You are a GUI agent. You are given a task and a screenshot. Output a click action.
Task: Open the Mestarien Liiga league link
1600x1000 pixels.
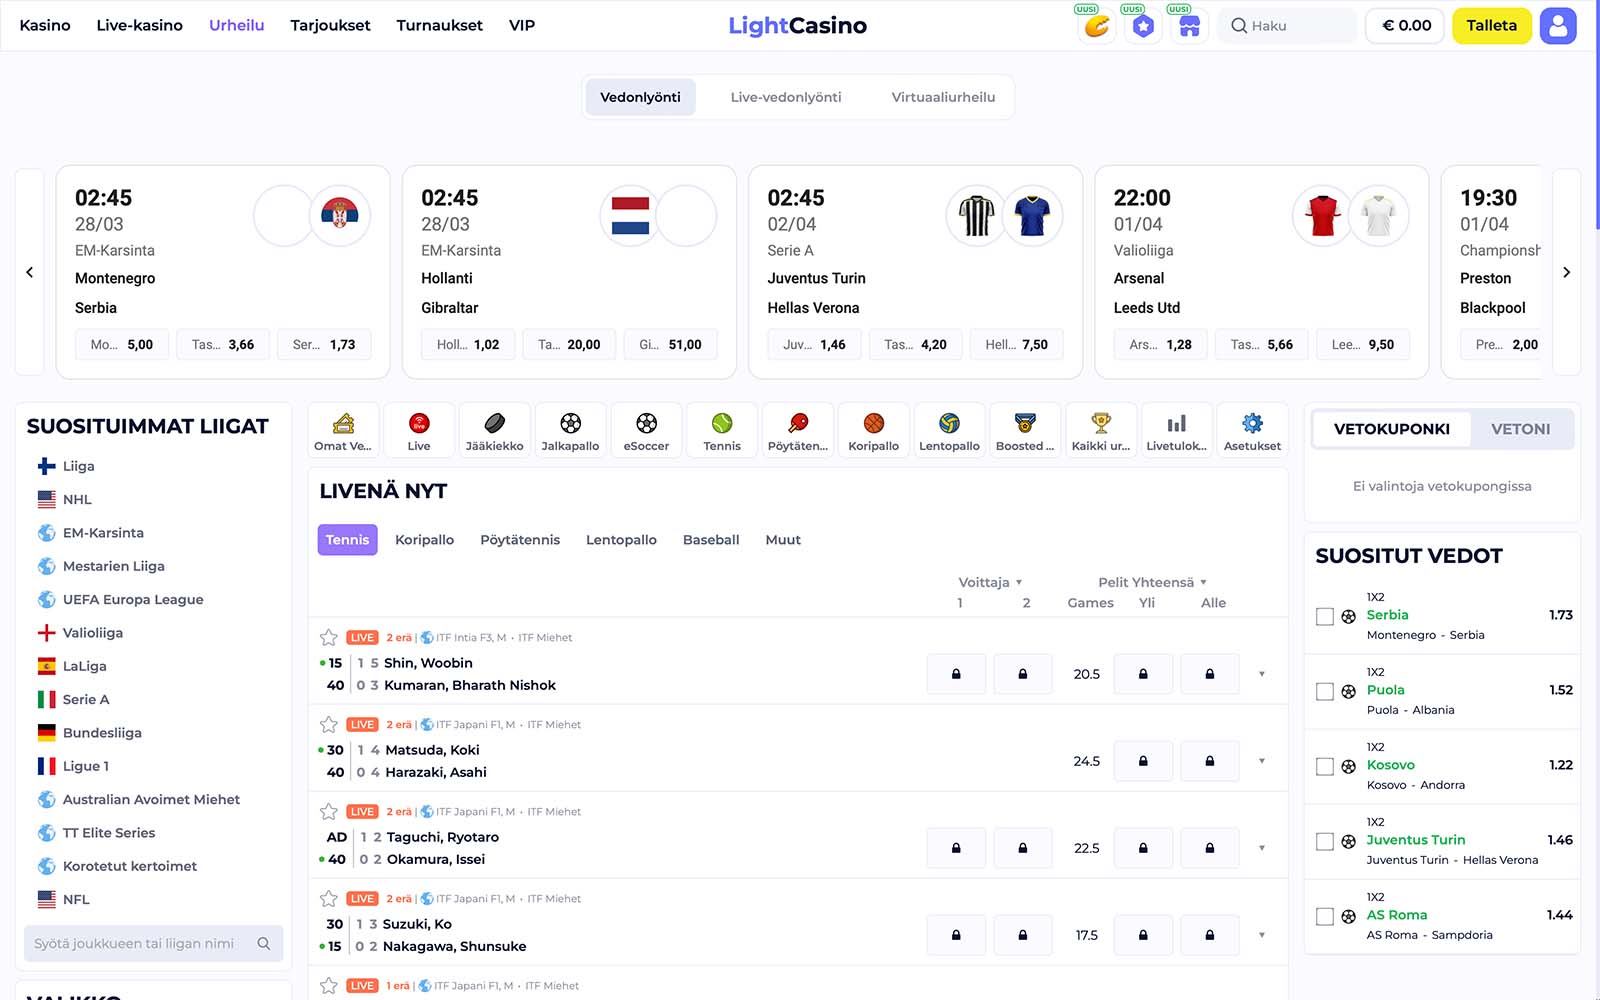[x=113, y=566]
